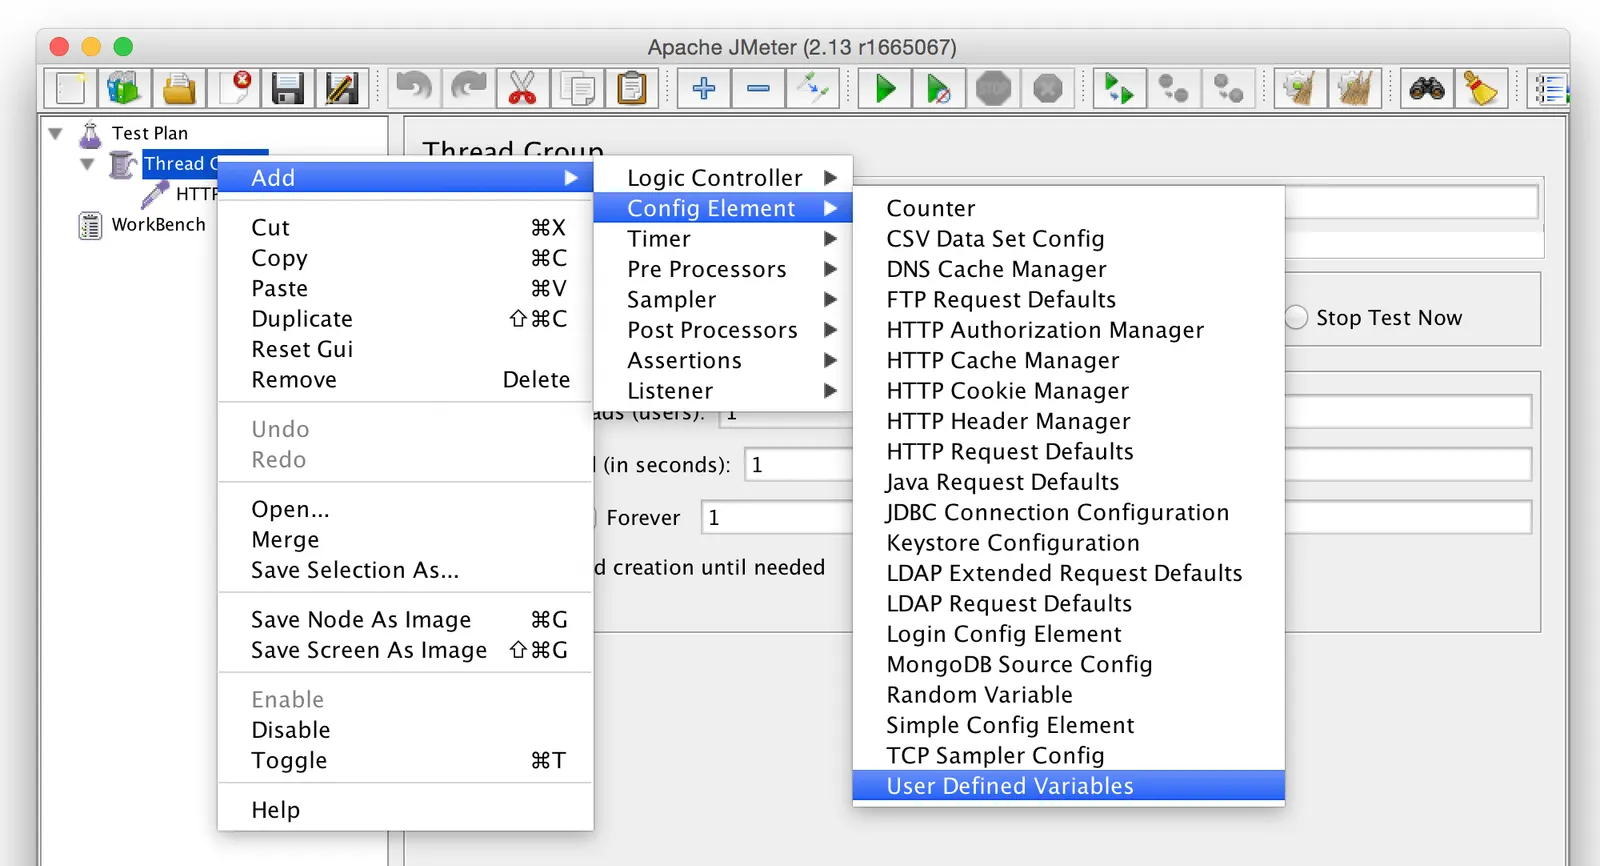Click the Simple Config Element entry
Viewport: 1600px width, 866px height.
1068,725
